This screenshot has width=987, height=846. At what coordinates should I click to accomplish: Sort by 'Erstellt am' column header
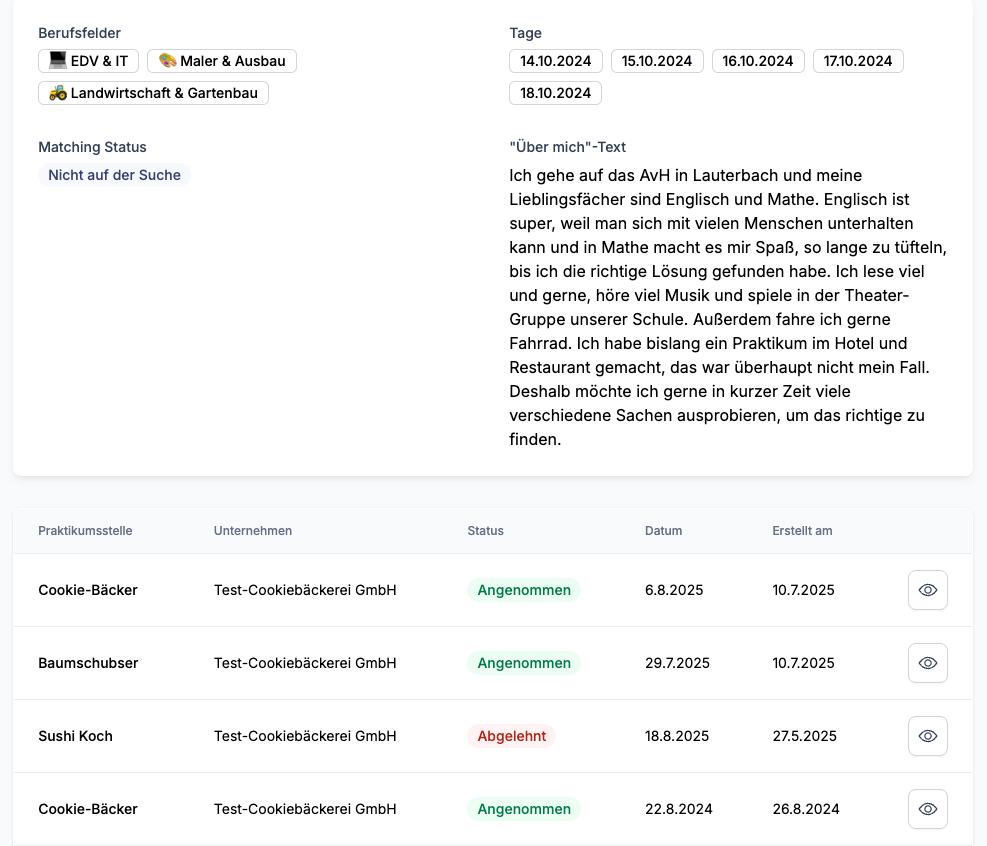802,531
